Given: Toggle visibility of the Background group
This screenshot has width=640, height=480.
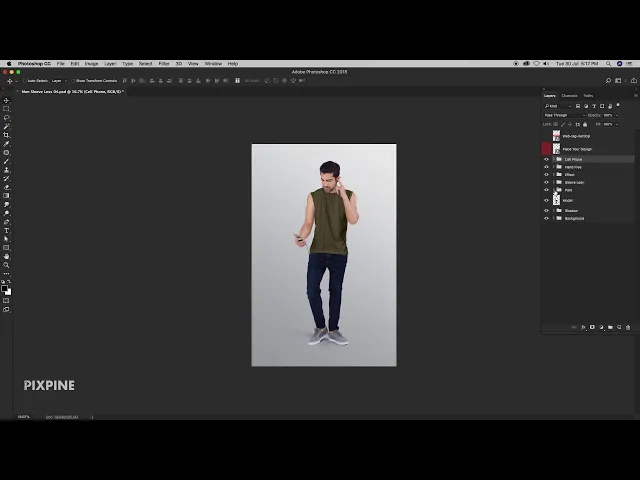Looking at the screenshot, I should (x=546, y=218).
